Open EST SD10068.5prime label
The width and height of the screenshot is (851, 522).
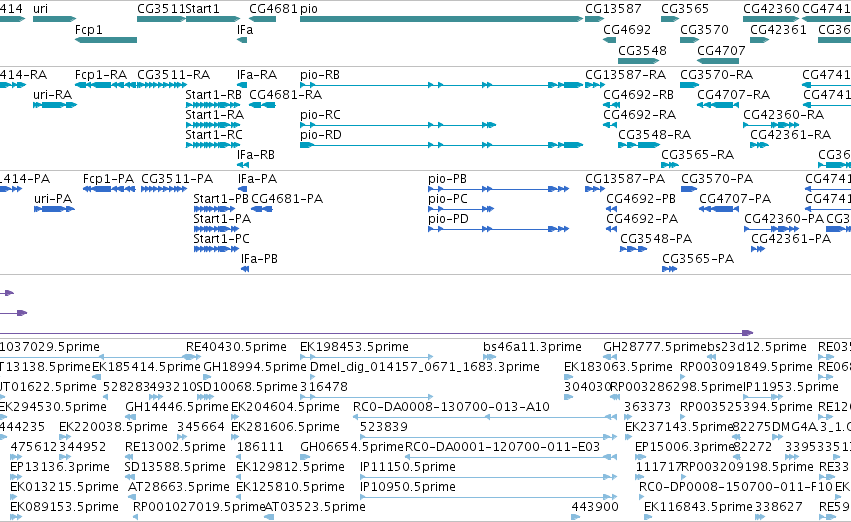tap(246, 387)
